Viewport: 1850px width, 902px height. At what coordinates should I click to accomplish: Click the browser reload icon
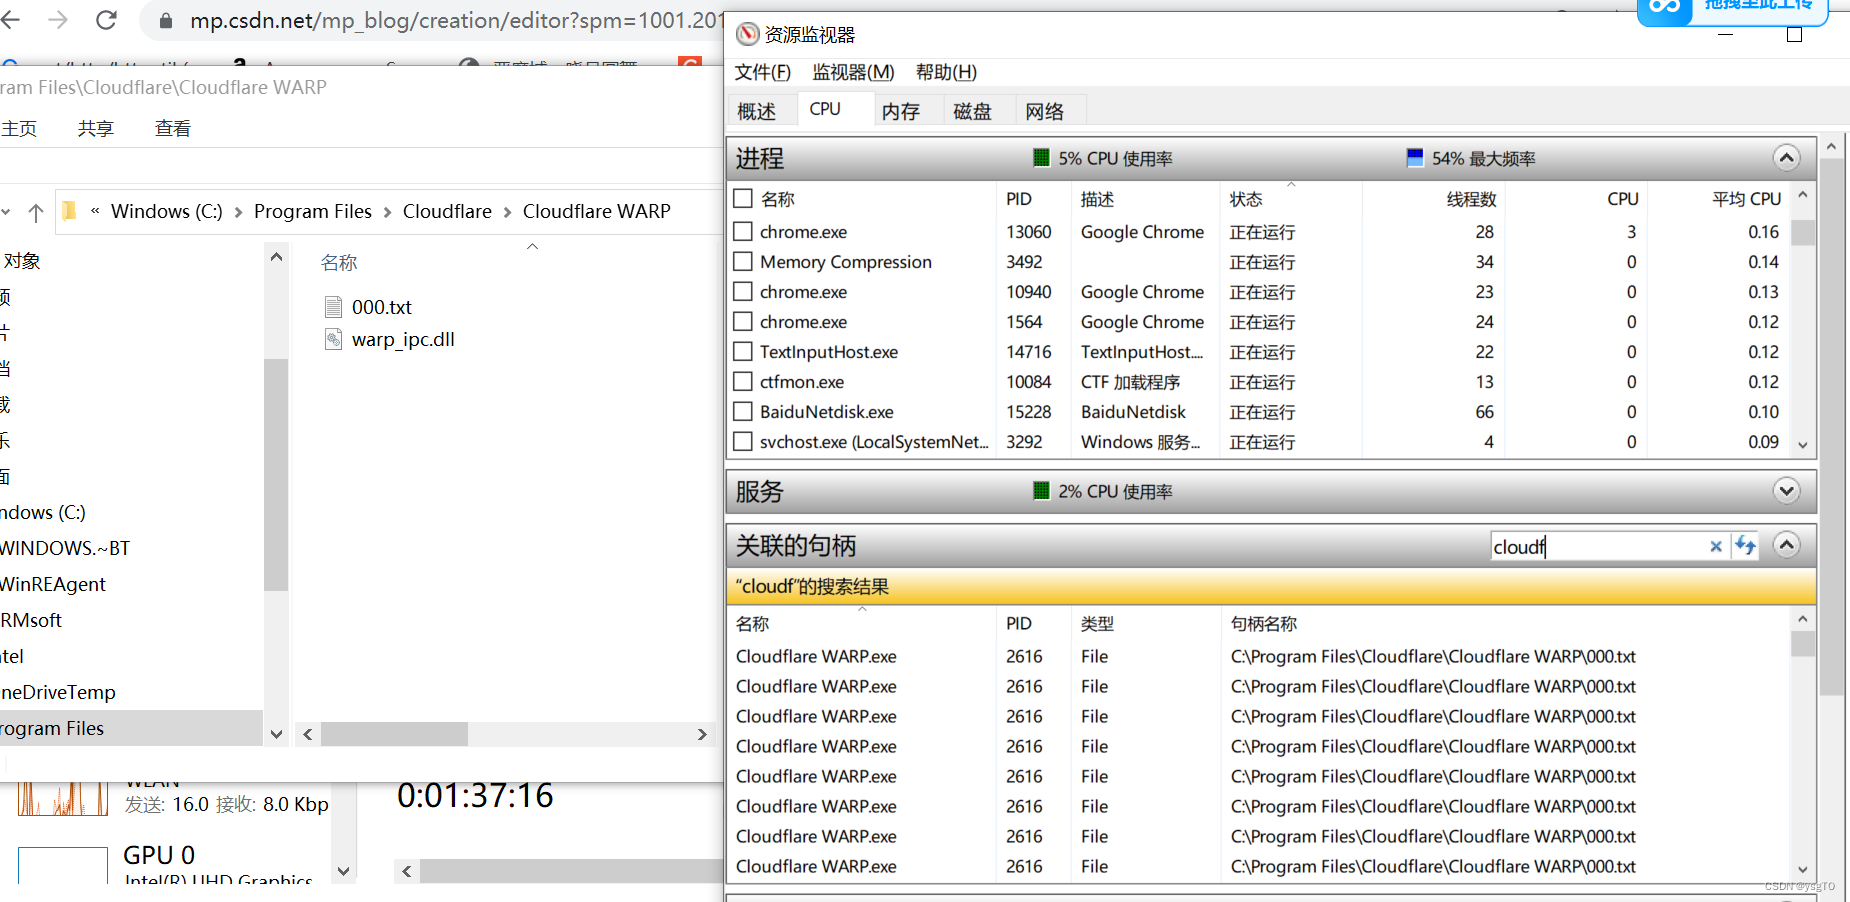pos(106,19)
